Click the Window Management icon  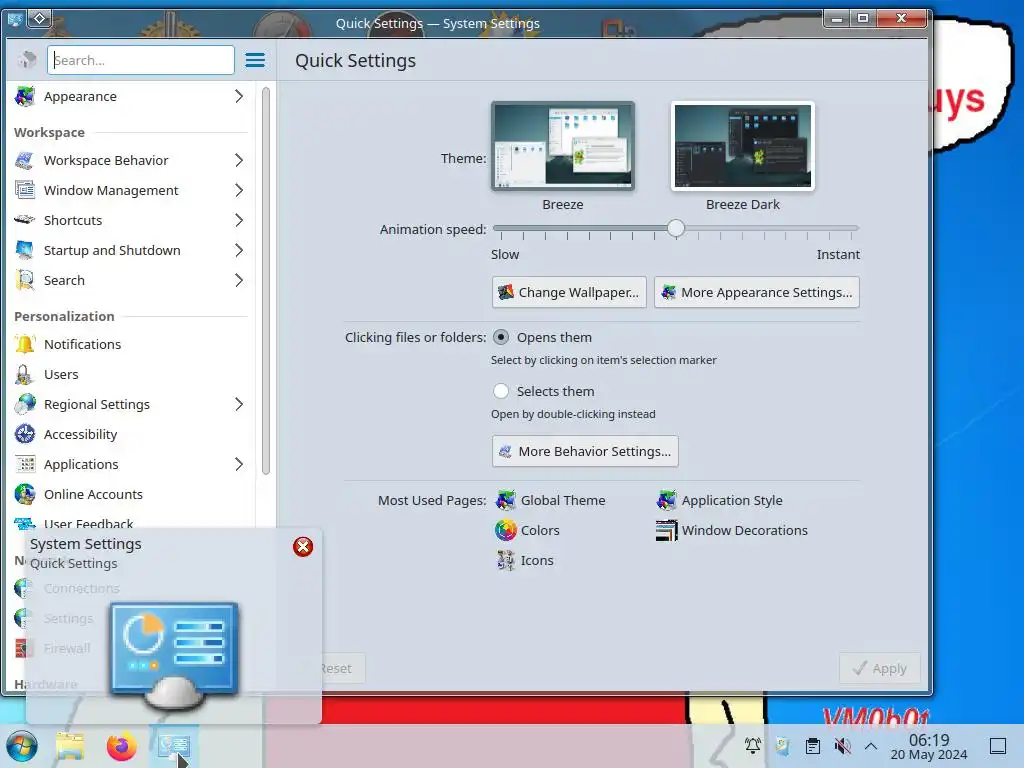coord(25,190)
